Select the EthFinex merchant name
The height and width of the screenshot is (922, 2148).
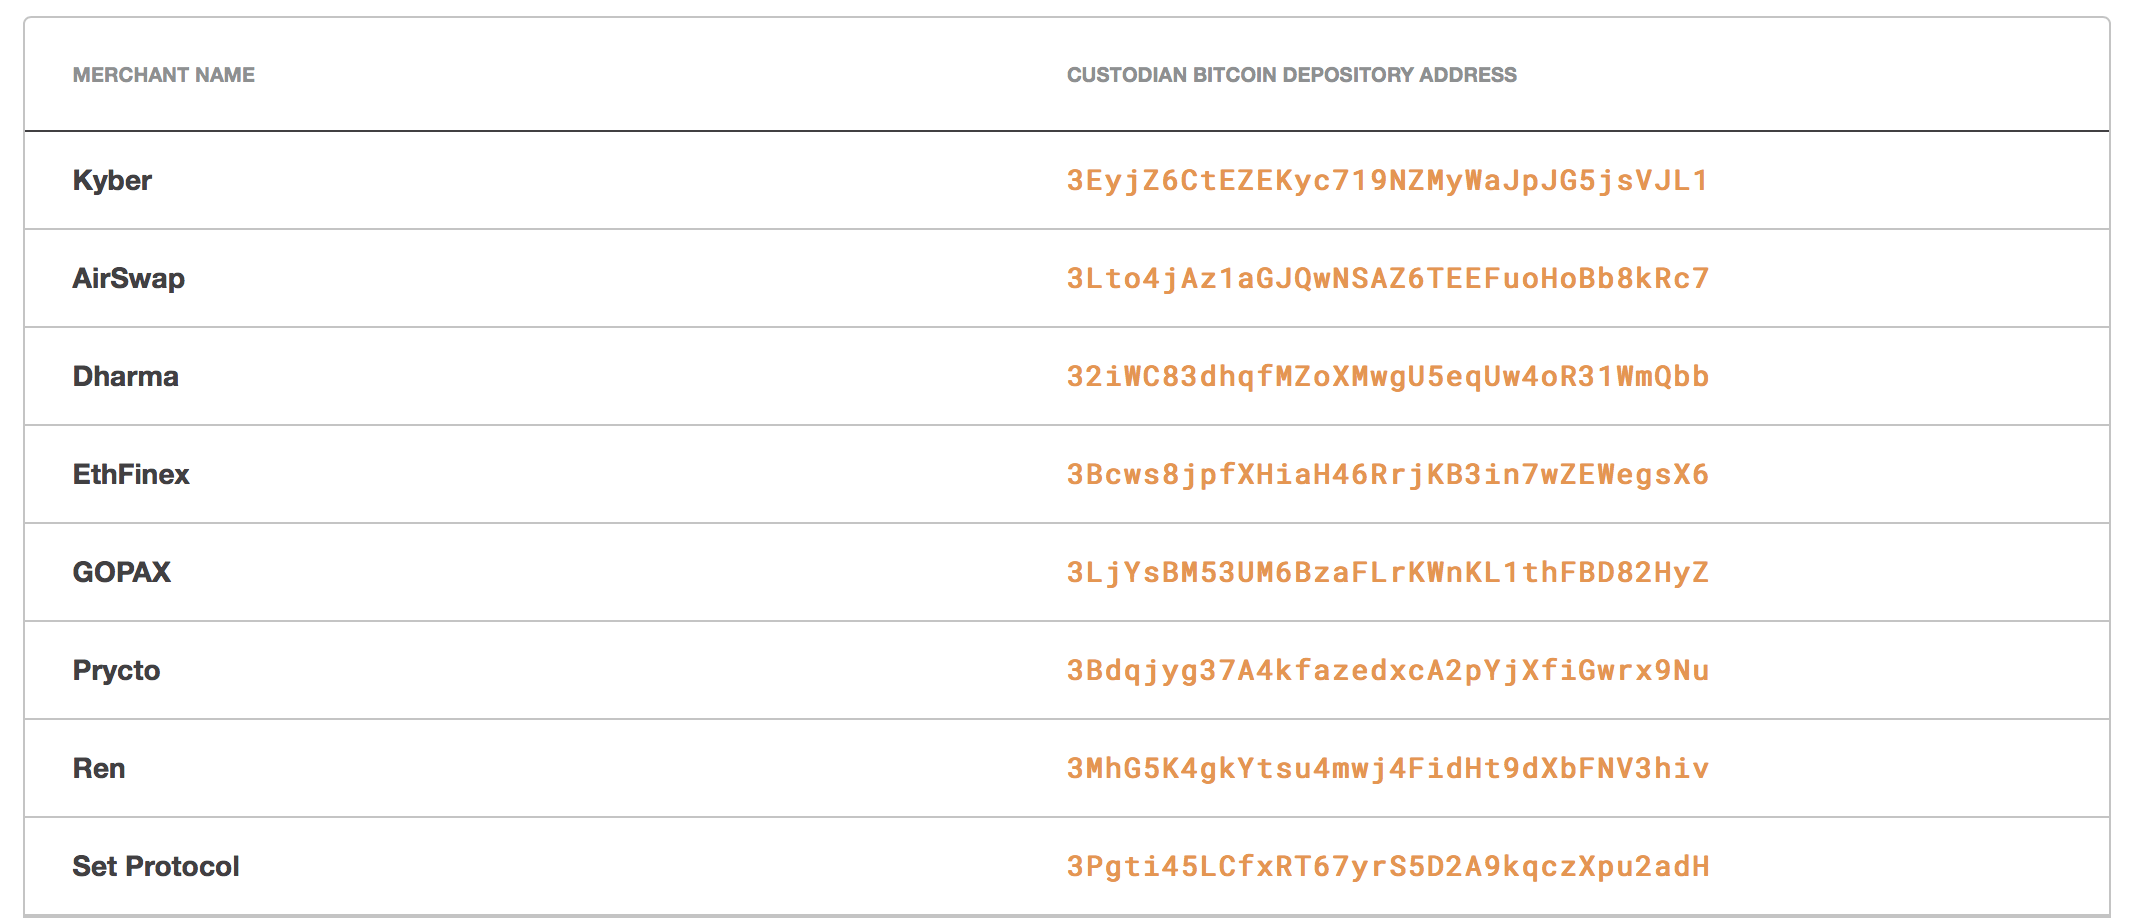131,474
